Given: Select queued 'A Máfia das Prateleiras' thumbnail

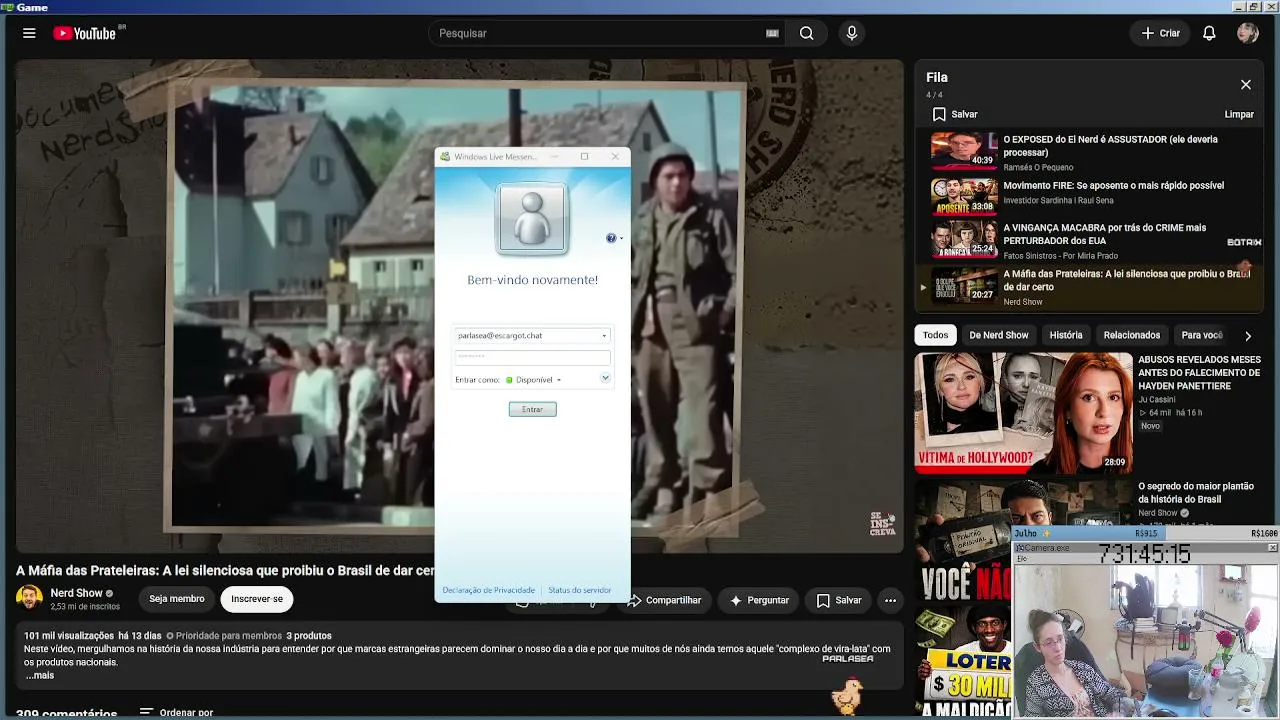Looking at the screenshot, I should (x=964, y=285).
